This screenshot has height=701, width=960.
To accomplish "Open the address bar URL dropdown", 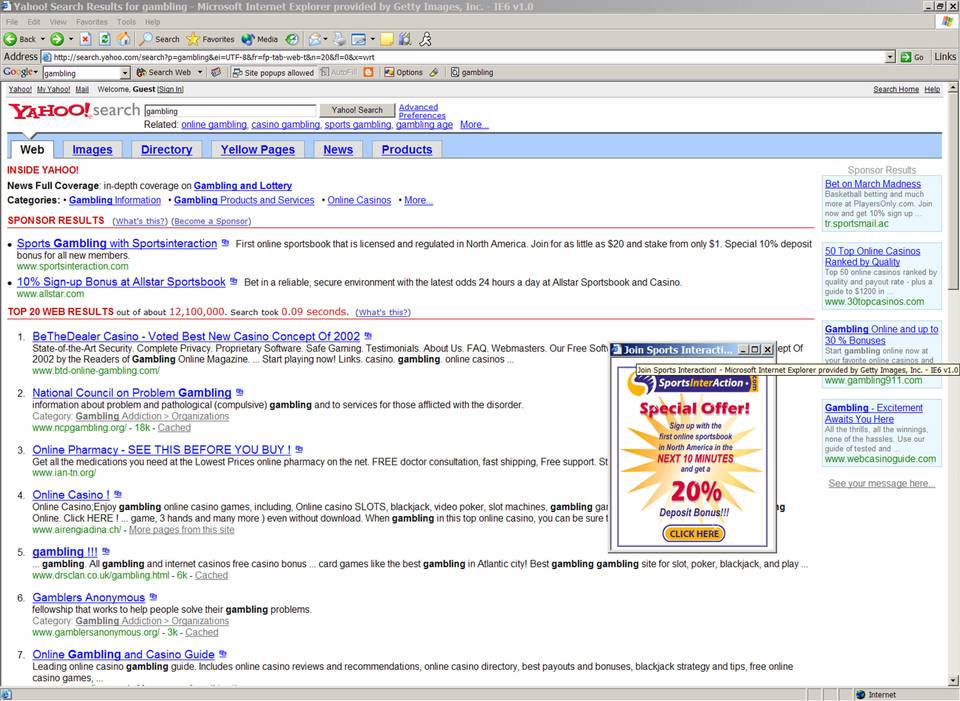I will coord(890,57).
